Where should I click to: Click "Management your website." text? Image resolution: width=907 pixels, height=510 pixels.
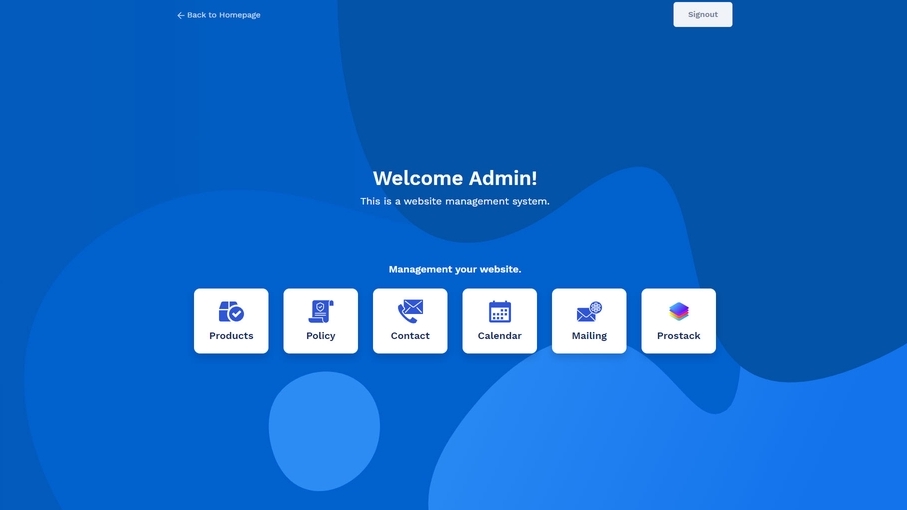point(455,269)
